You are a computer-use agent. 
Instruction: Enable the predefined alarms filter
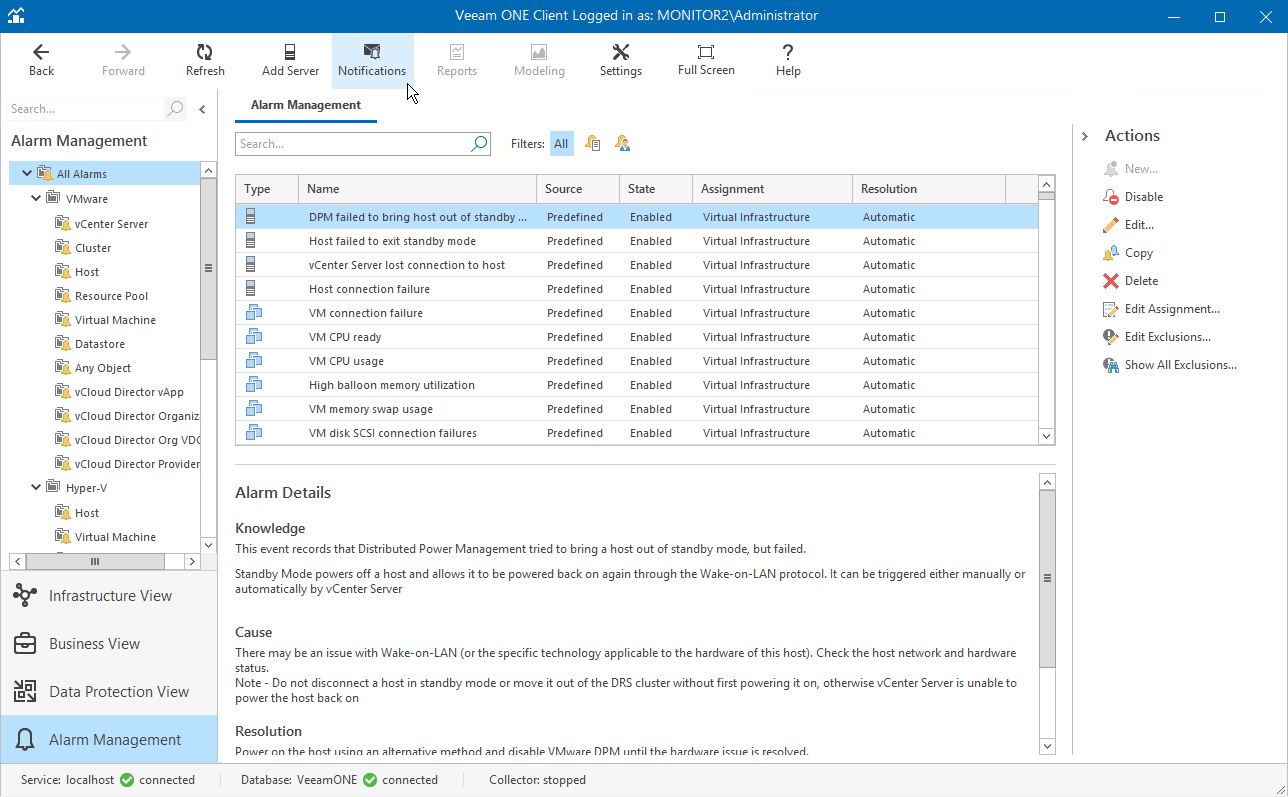pyautogui.click(x=592, y=143)
